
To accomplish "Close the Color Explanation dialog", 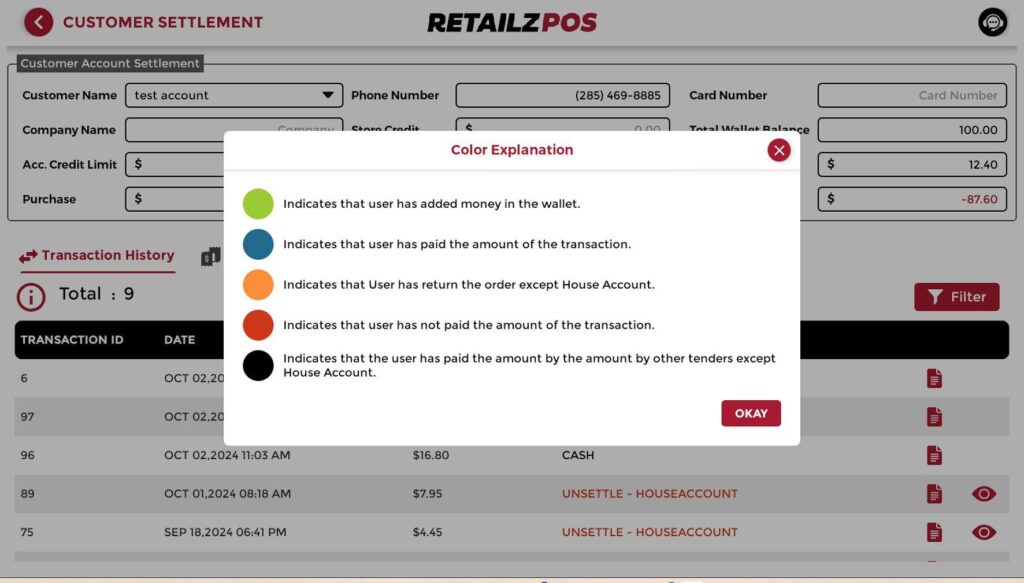I will [779, 150].
